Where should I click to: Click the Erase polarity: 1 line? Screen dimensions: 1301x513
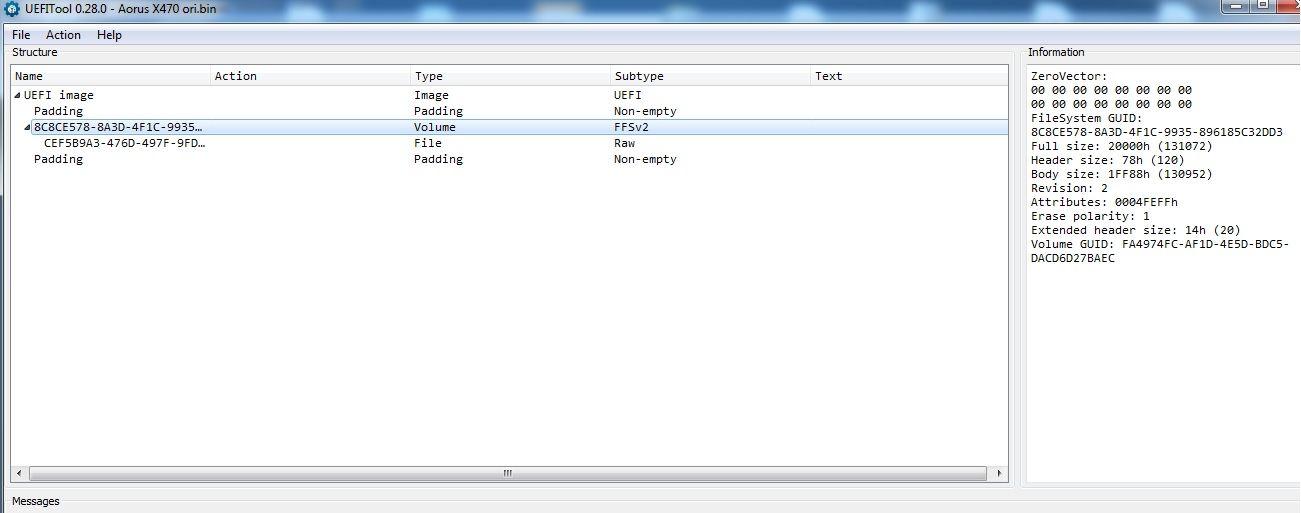click(x=1090, y=216)
